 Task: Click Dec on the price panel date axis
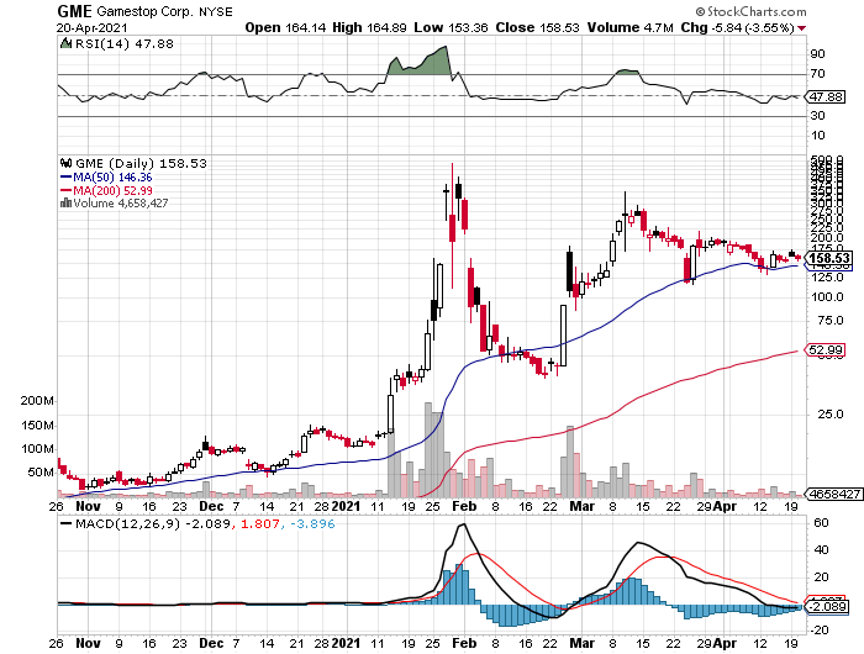point(211,506)
